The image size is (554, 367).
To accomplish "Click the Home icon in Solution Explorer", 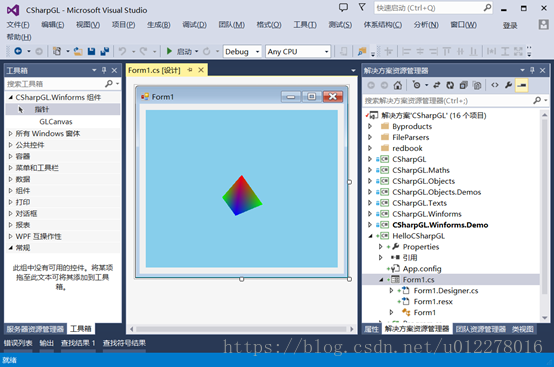I will tap(398, 85).
